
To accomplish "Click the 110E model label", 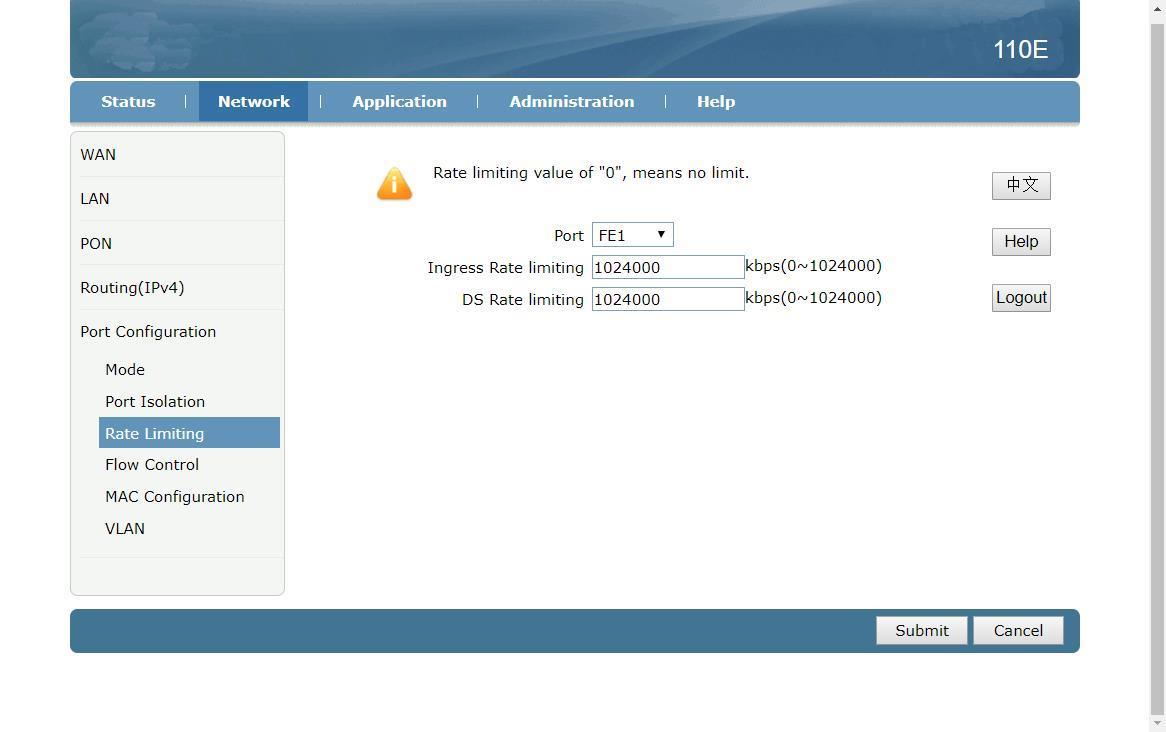I will (1020, 50).
